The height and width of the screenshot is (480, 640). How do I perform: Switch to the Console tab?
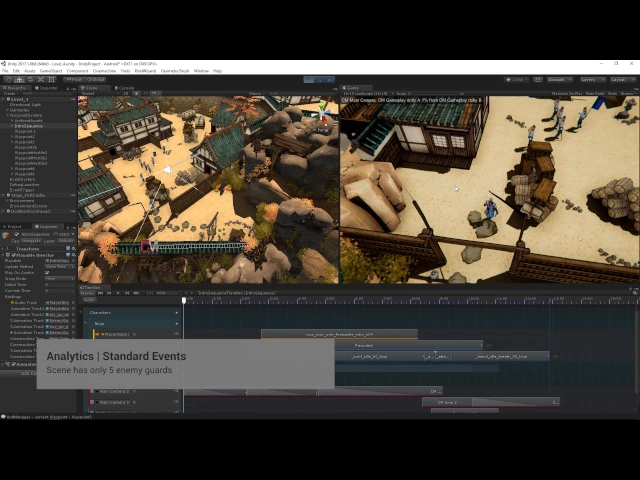(x=125, y=88)
